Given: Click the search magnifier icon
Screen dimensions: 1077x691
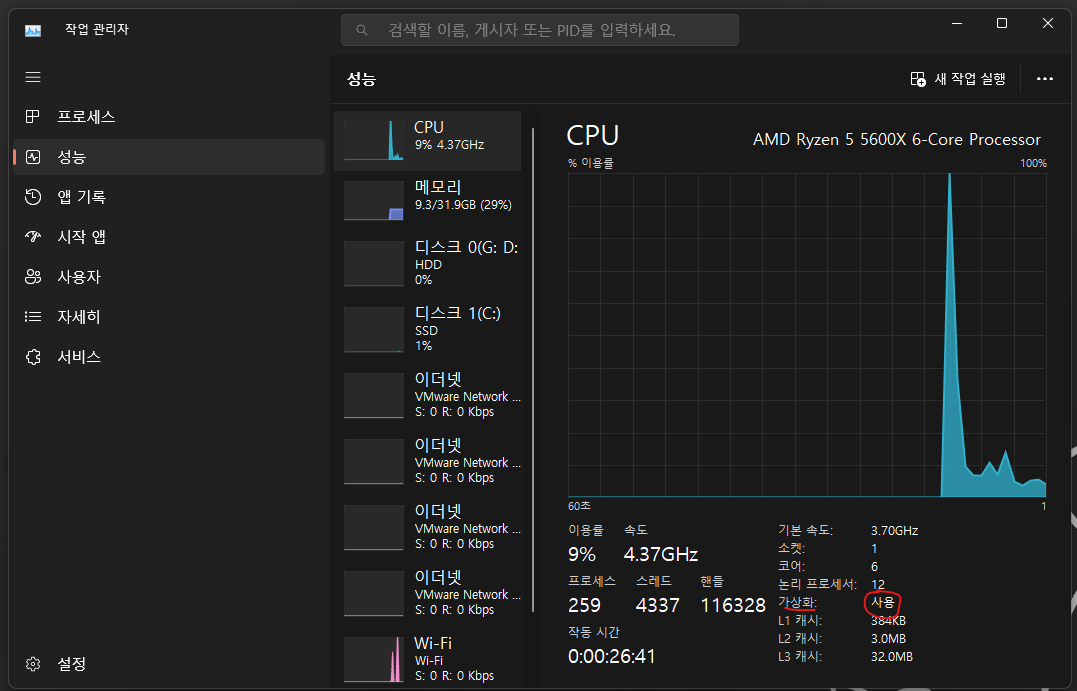Looking at the screenshot, I should 362,30.
